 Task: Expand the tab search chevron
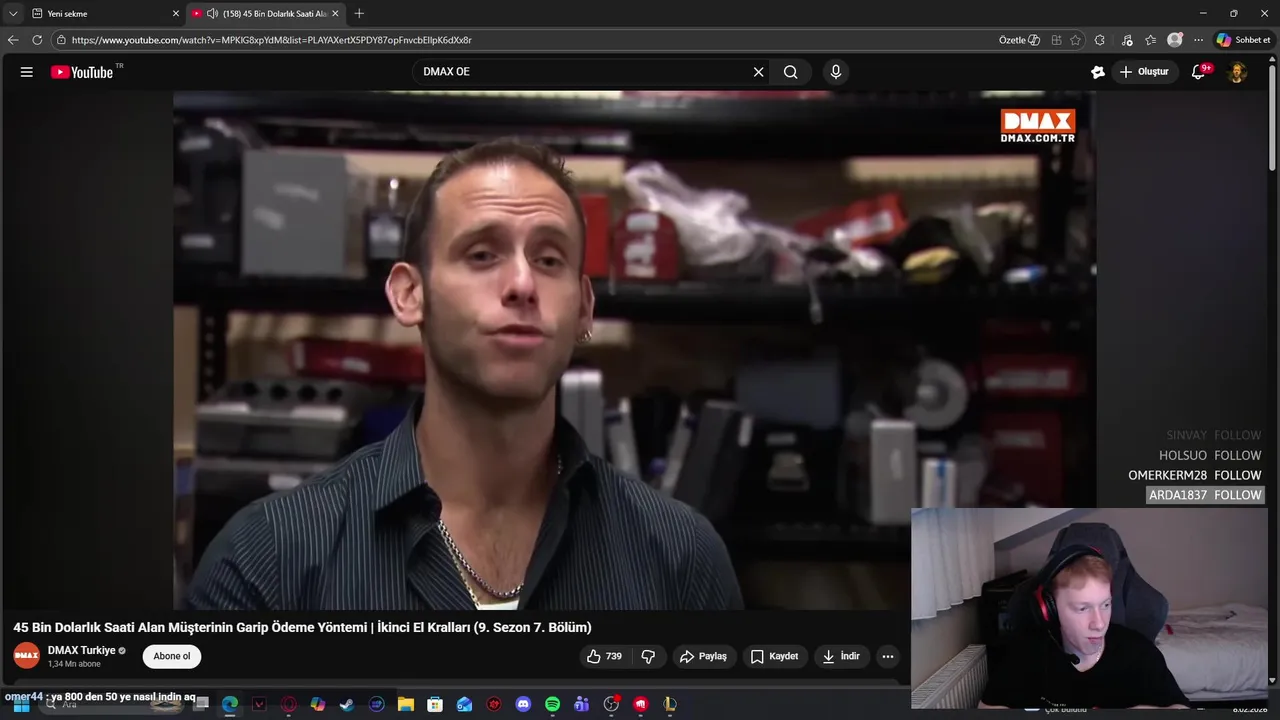coord(13,14)
